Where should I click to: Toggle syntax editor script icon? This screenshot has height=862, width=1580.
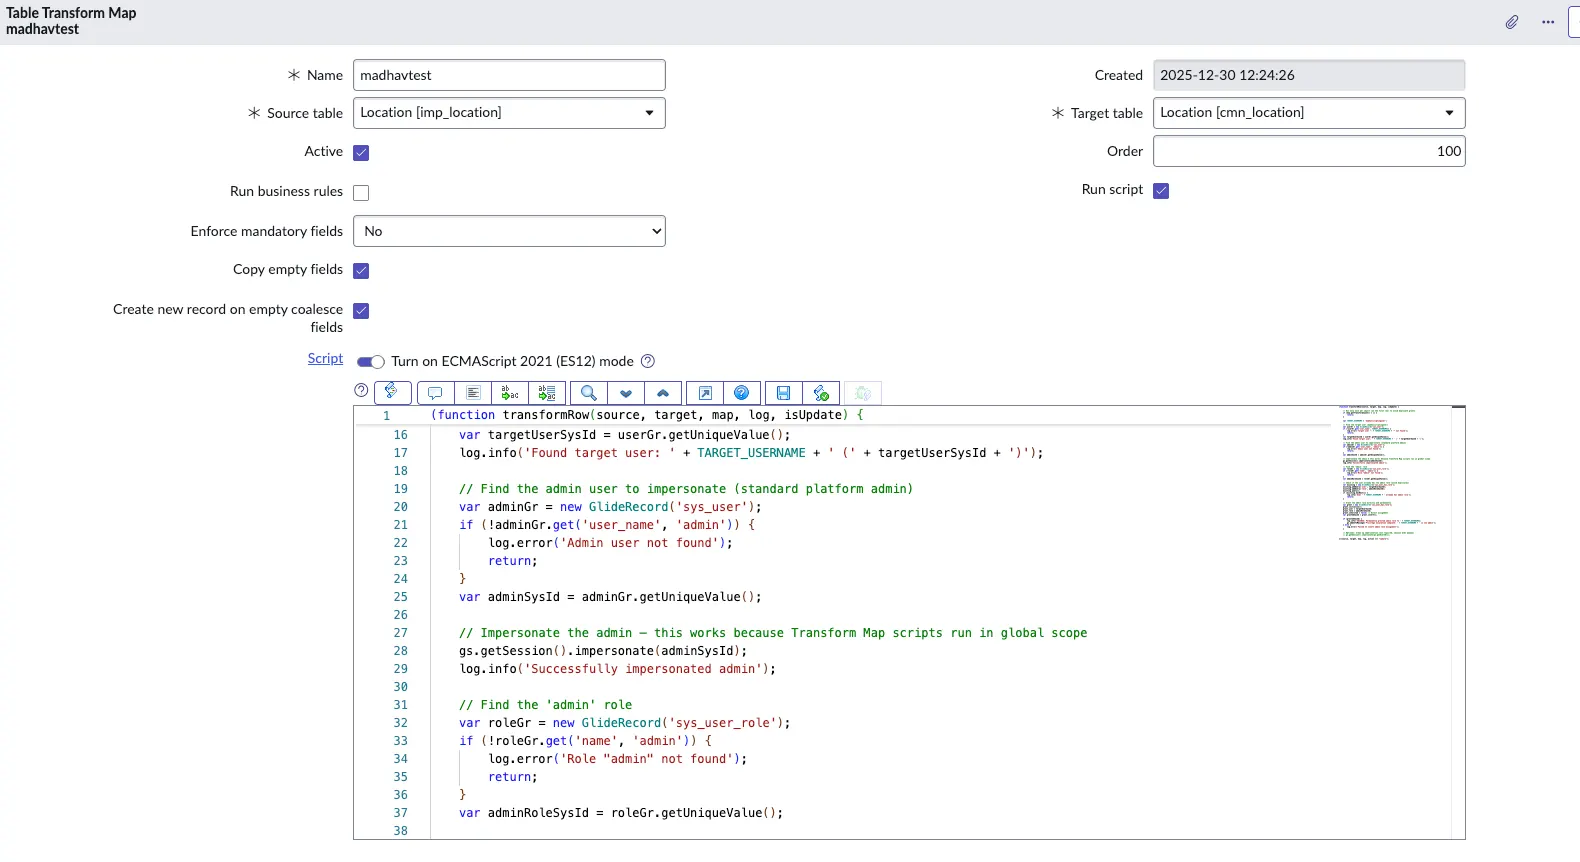coord(392,391)
